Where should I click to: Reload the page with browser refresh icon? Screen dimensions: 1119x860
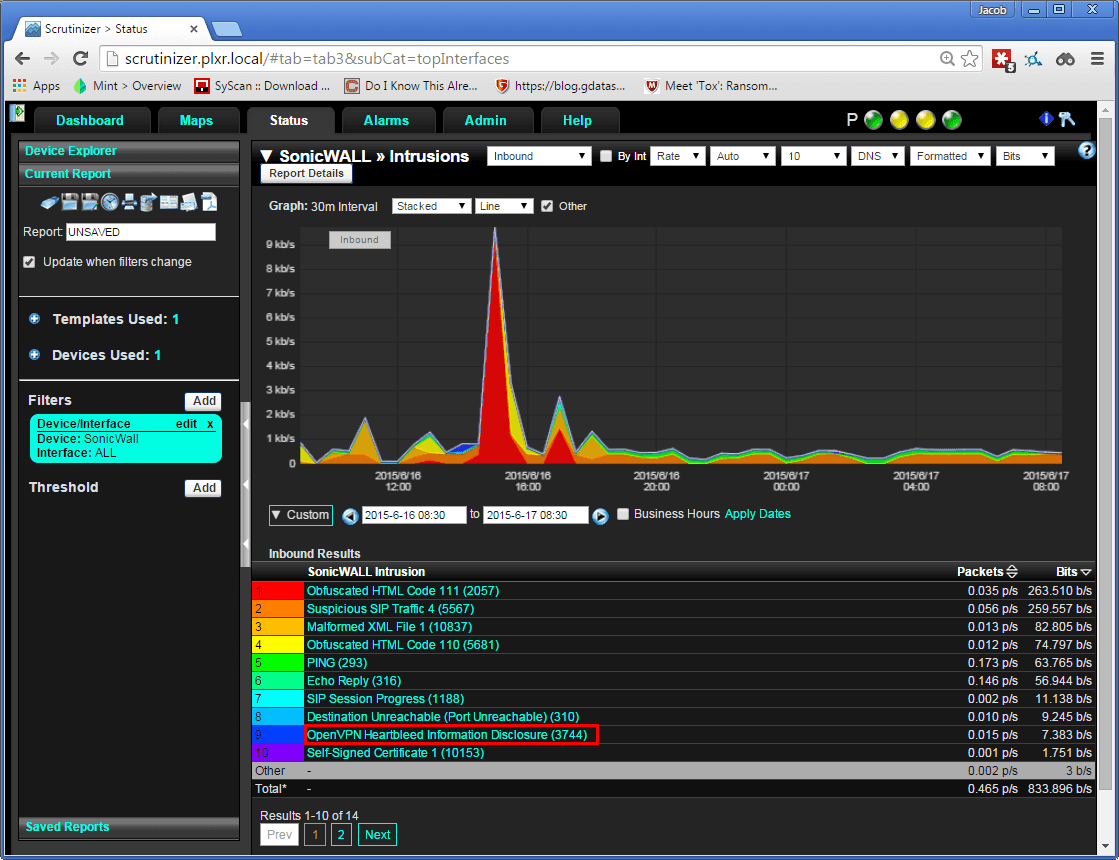[81, 59]
